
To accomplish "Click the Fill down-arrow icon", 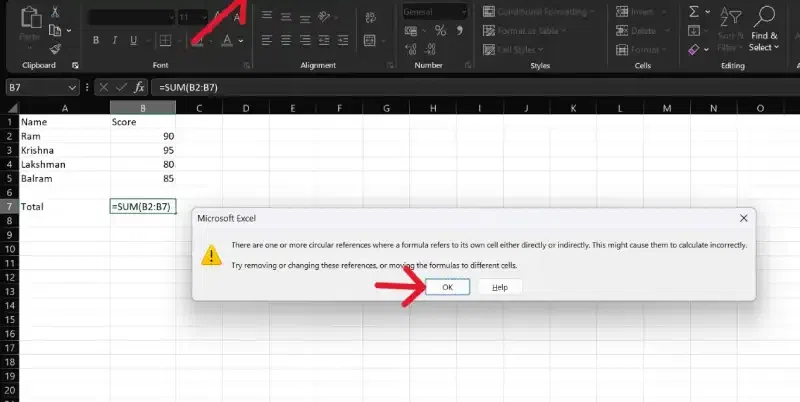I will [x=694, y=31].
